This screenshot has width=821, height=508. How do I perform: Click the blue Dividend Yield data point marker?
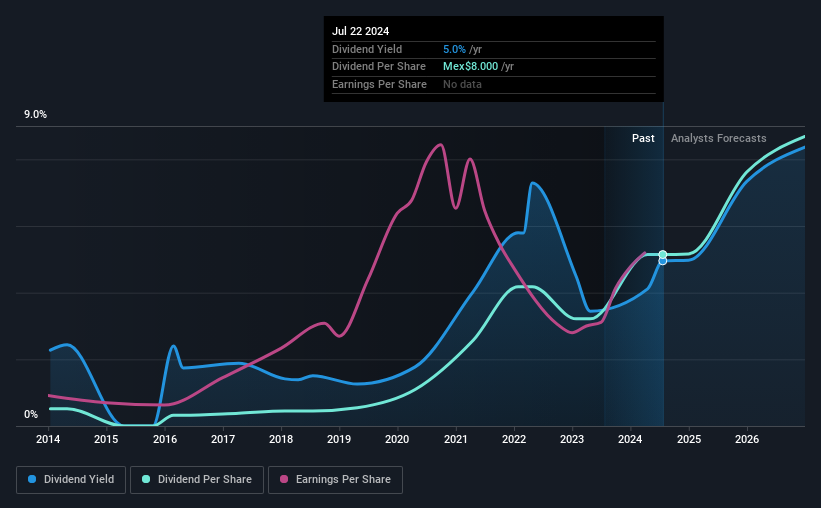(663, 261)
